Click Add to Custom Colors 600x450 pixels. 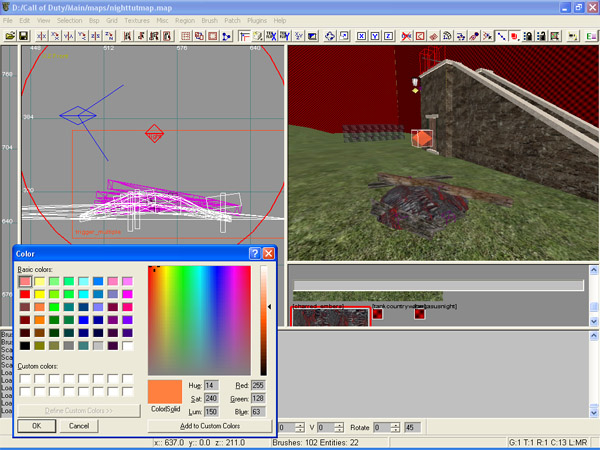(x=210, y=426)
